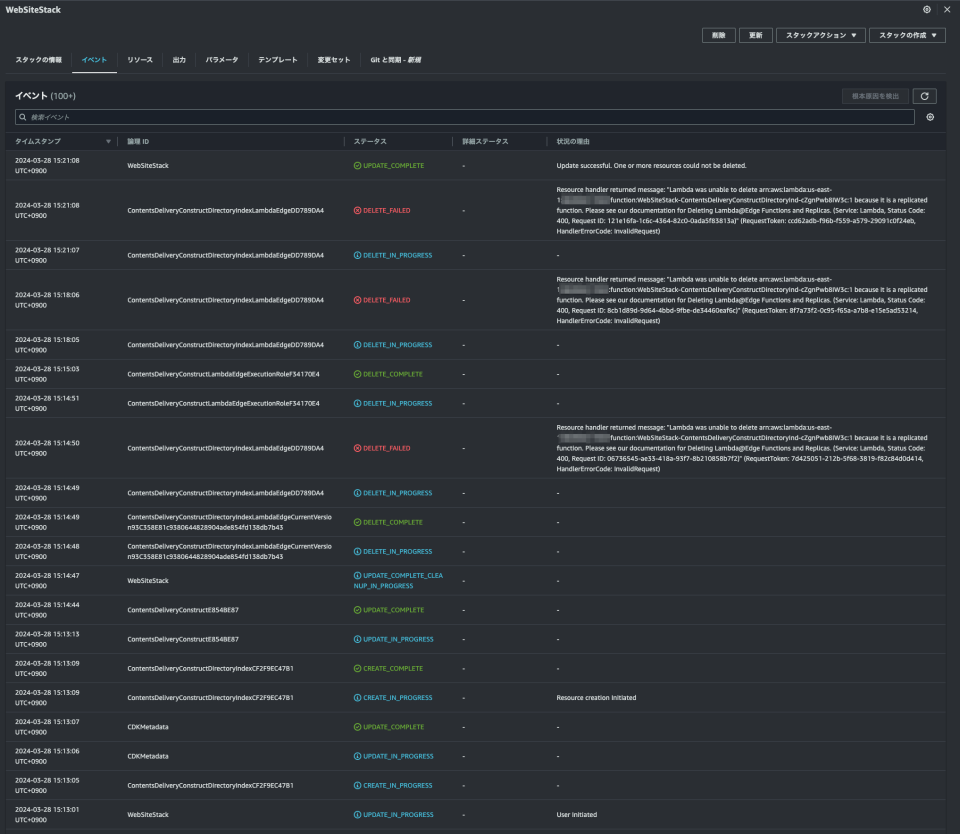Open table display preferences via gear icon
Image resolution: width=960 pixels, height=834 pixels.
pos(931,116)
